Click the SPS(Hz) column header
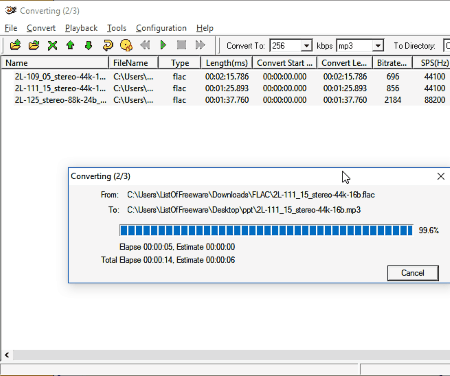 (x=432, y=63)
